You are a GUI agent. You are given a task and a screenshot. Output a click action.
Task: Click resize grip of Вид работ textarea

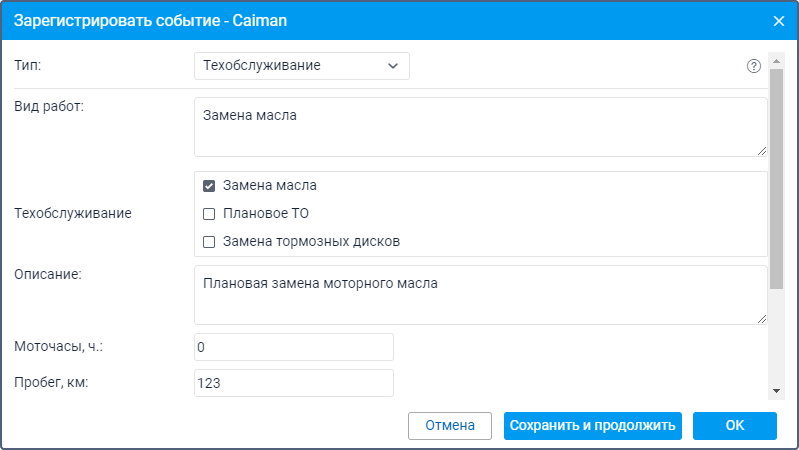[762, 151]
